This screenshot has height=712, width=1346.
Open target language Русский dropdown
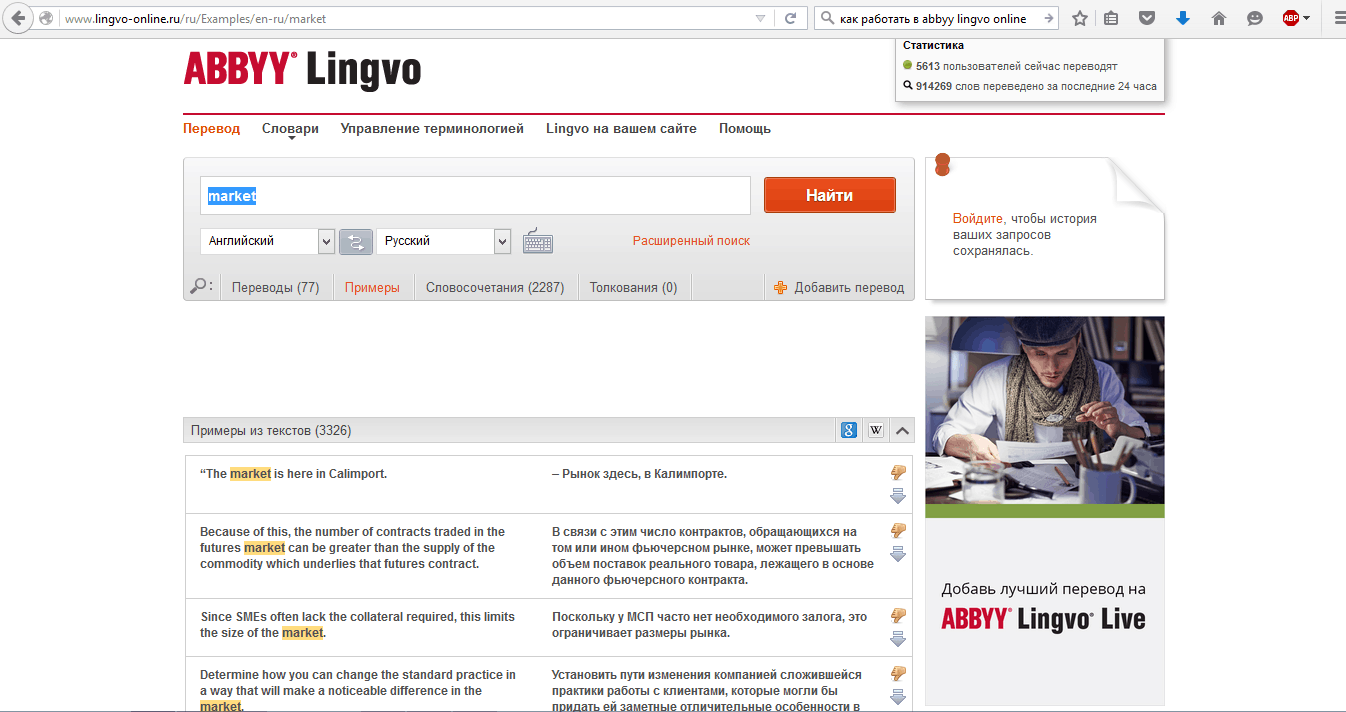click(x=443, y=241)
